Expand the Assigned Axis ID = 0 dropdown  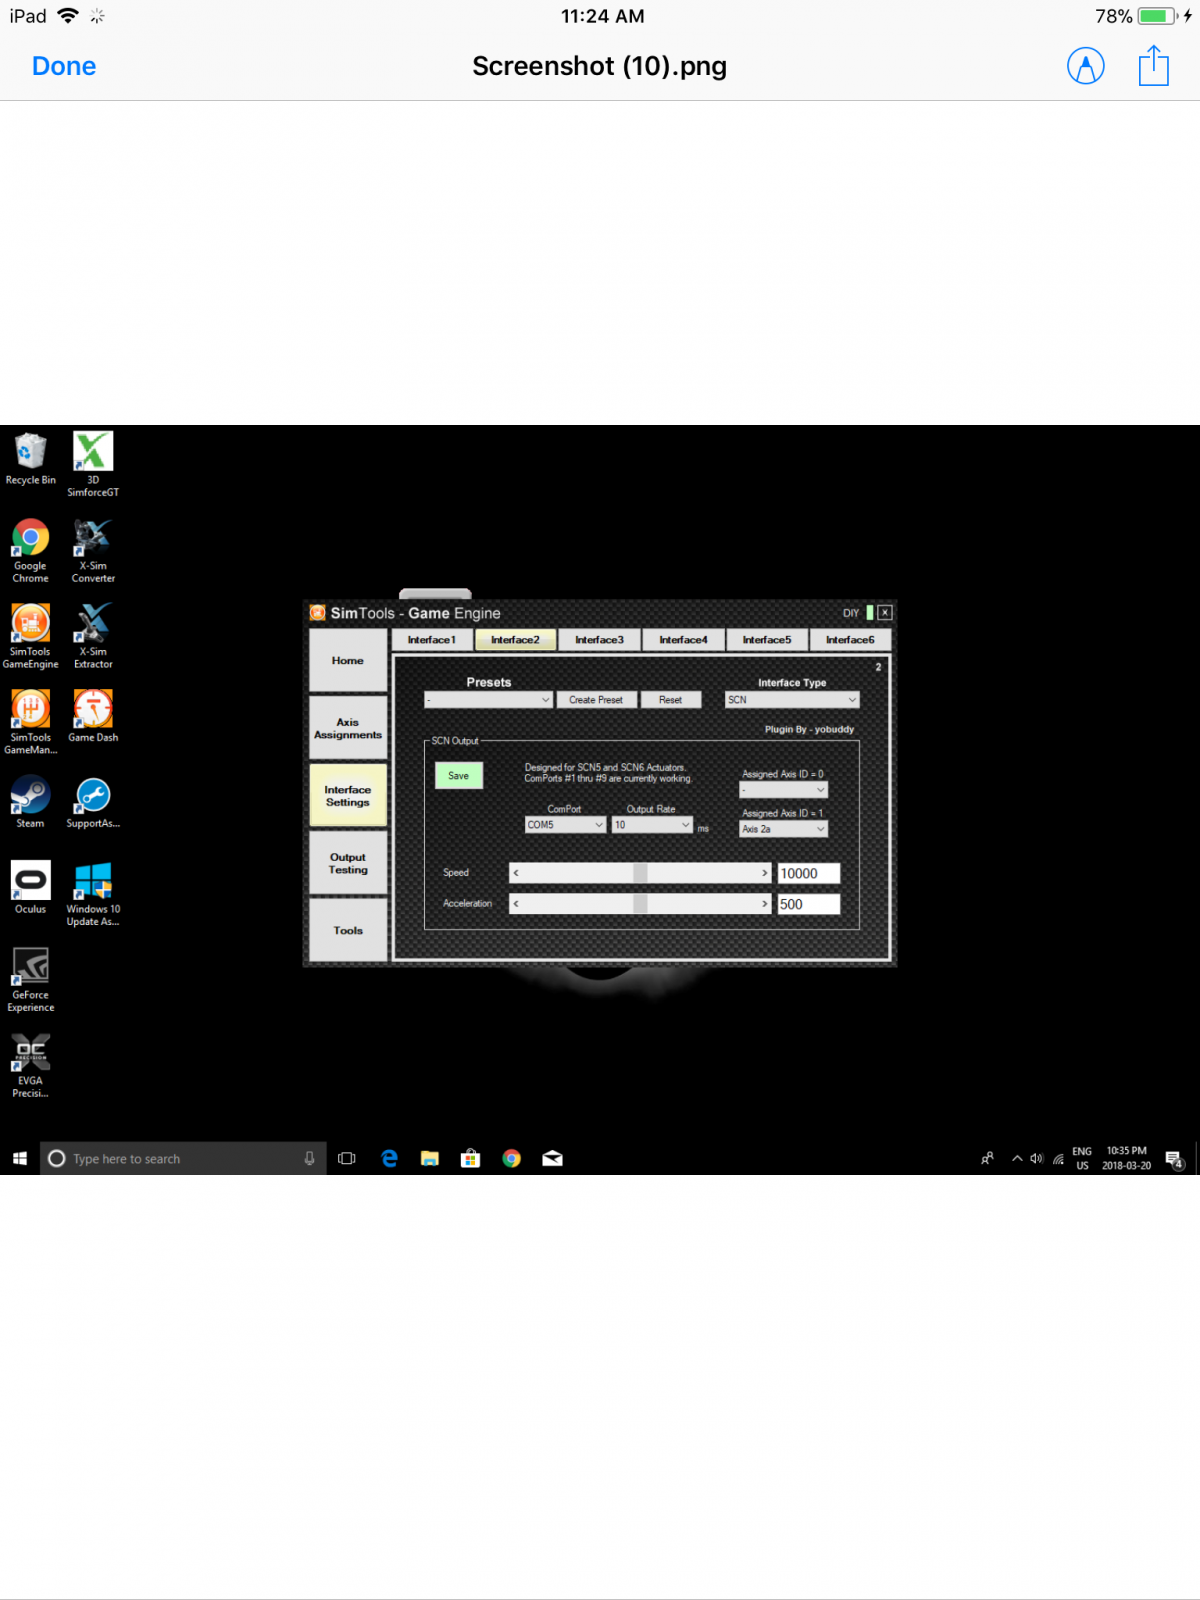pyautogui.click(x=783, y=790)
